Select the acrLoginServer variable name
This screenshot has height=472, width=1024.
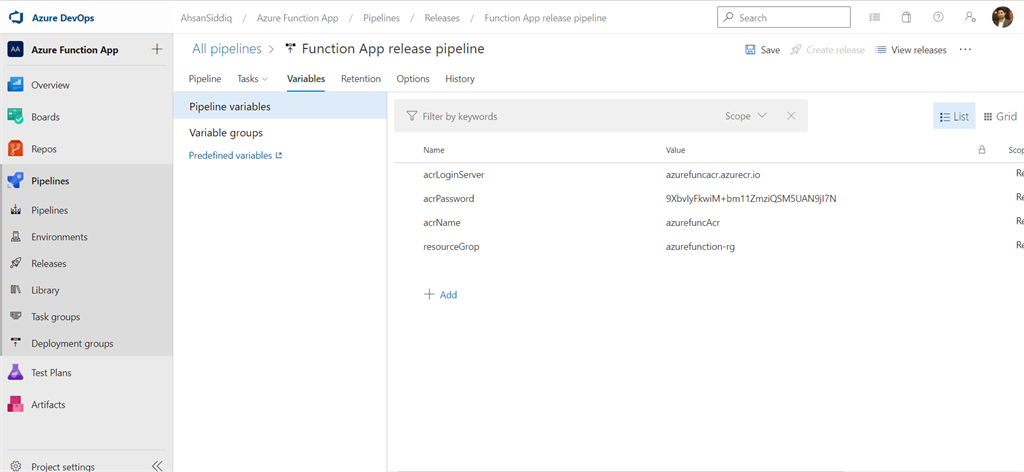453,174
